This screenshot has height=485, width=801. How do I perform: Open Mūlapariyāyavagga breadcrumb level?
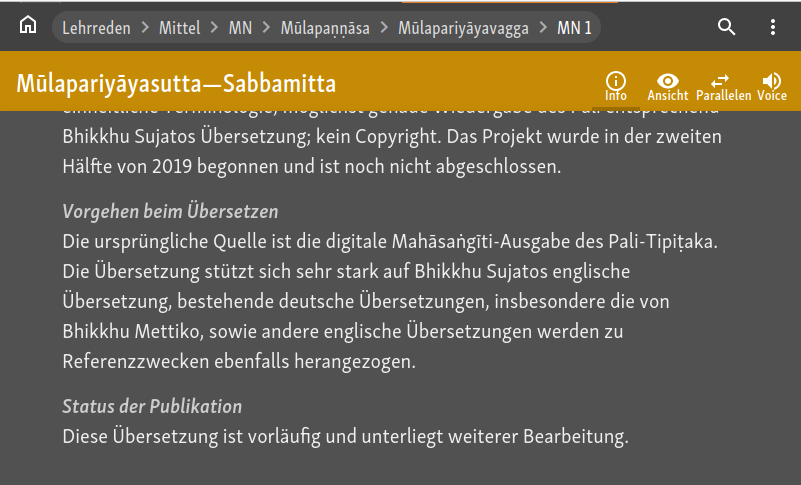pyautogui.click(x=463, y=28)
